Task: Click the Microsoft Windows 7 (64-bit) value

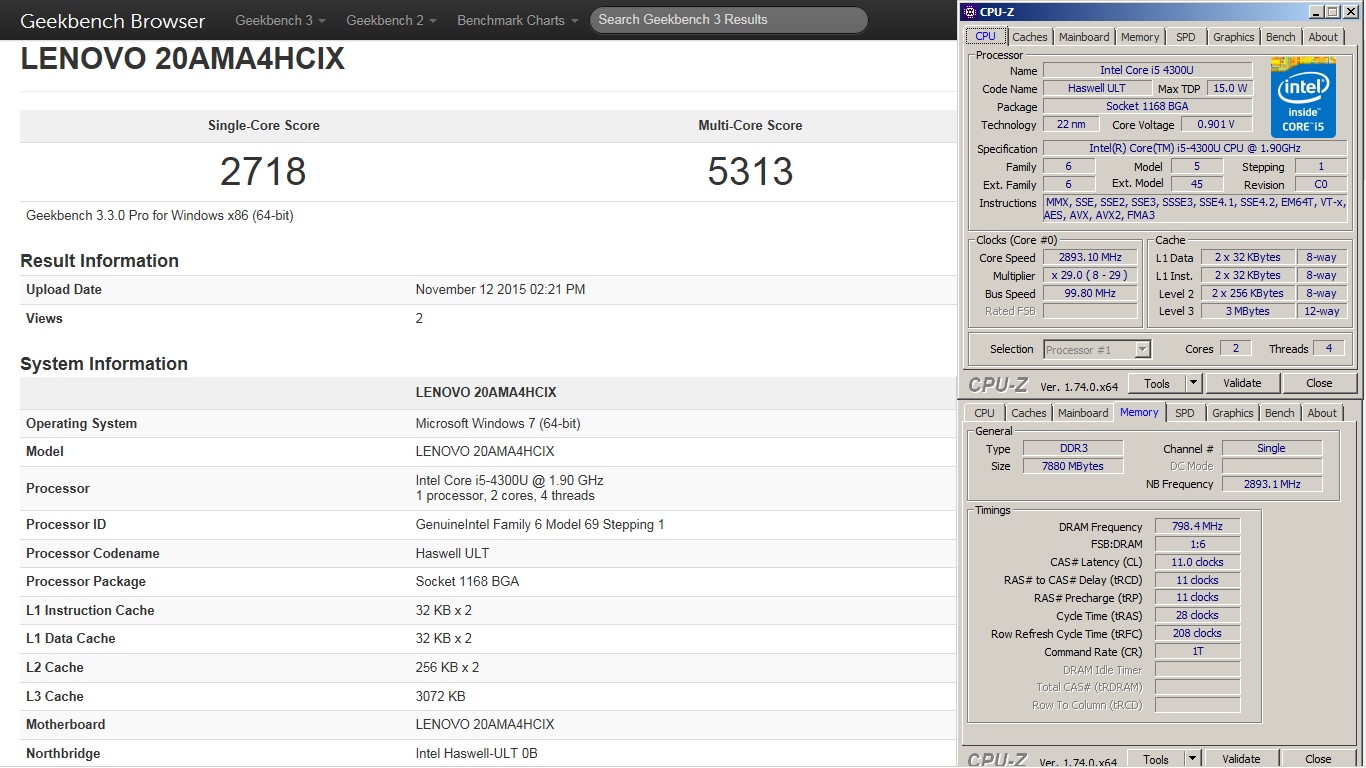Action: coord(498,424)
